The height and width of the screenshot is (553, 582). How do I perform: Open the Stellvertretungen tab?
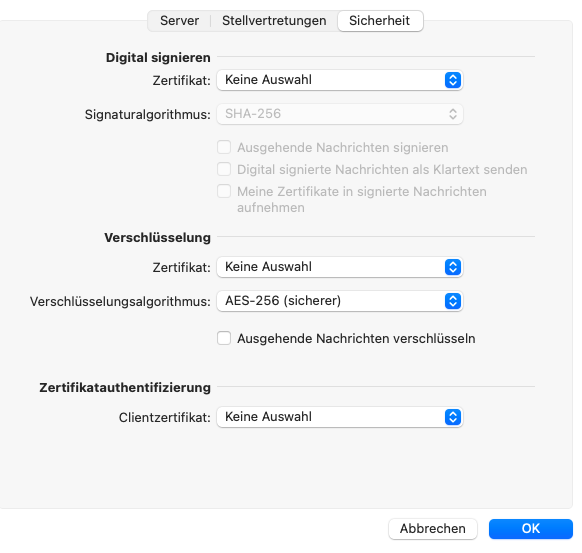pos(274,21)
